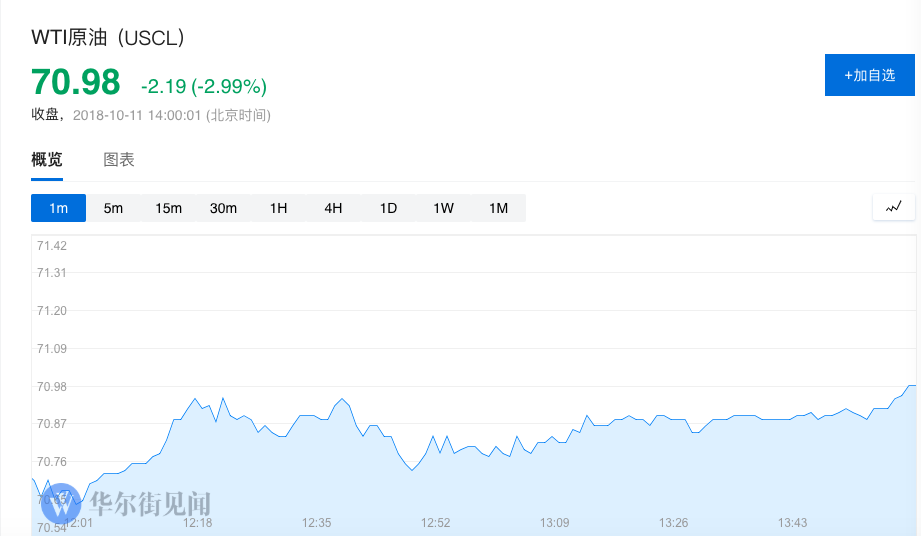Choose the 30m timeframe

[223, 208]
